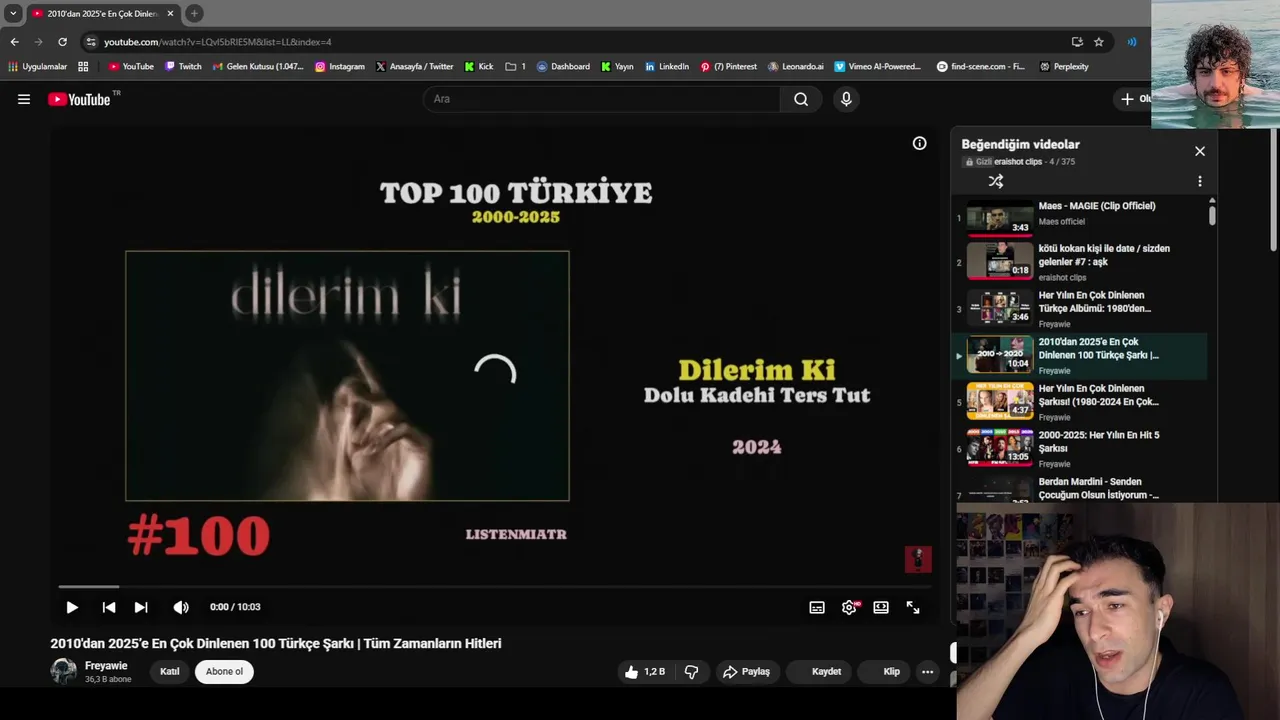Play the video
This screenshot has width=1280, height=720.
pyautogui.click(x=72, y=607)
